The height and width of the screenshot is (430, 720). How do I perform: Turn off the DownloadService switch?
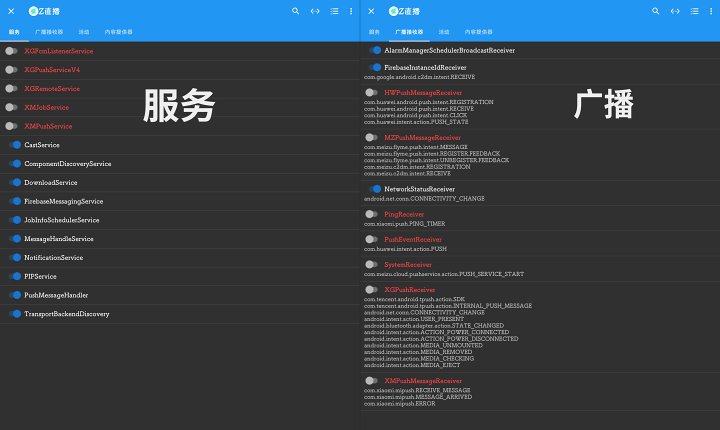15,182
